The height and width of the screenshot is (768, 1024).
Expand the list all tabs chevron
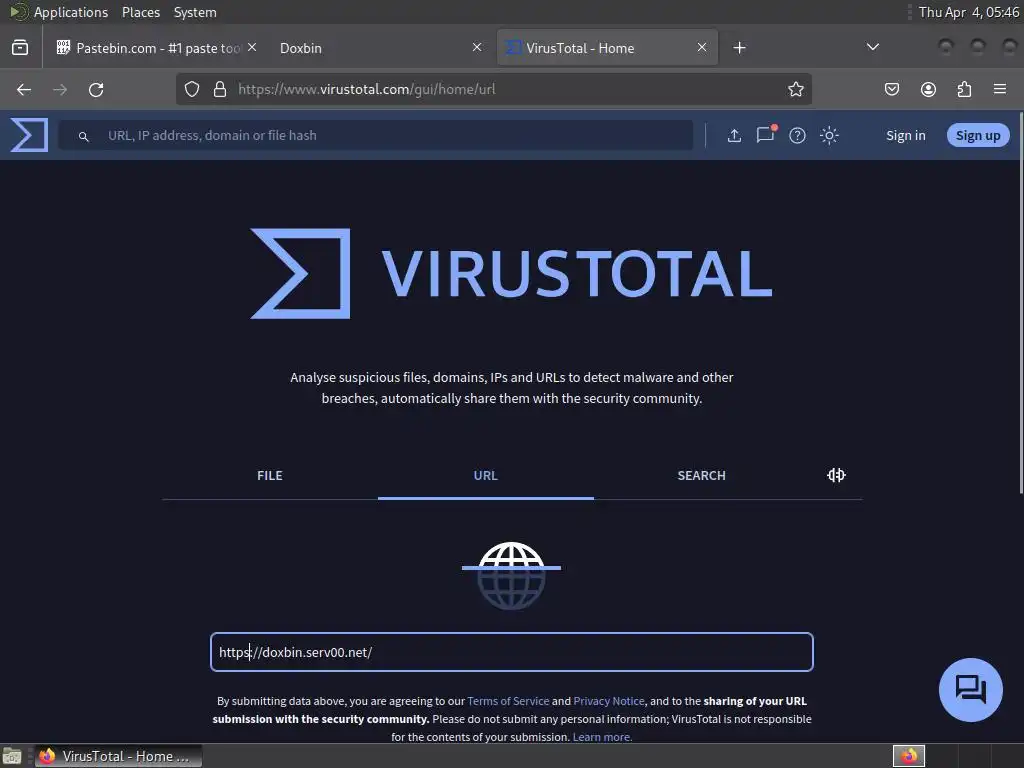click(872, 47)
